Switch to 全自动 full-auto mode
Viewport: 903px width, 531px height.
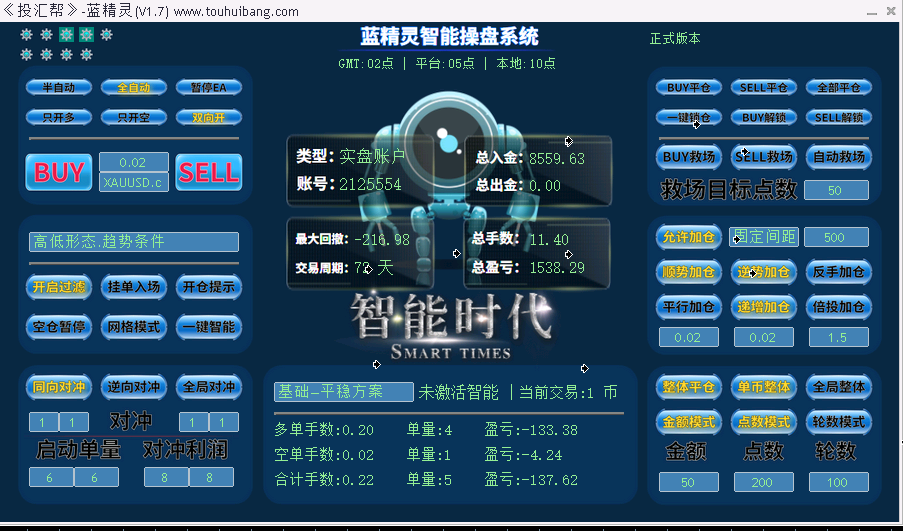click(x=134, y=88)
